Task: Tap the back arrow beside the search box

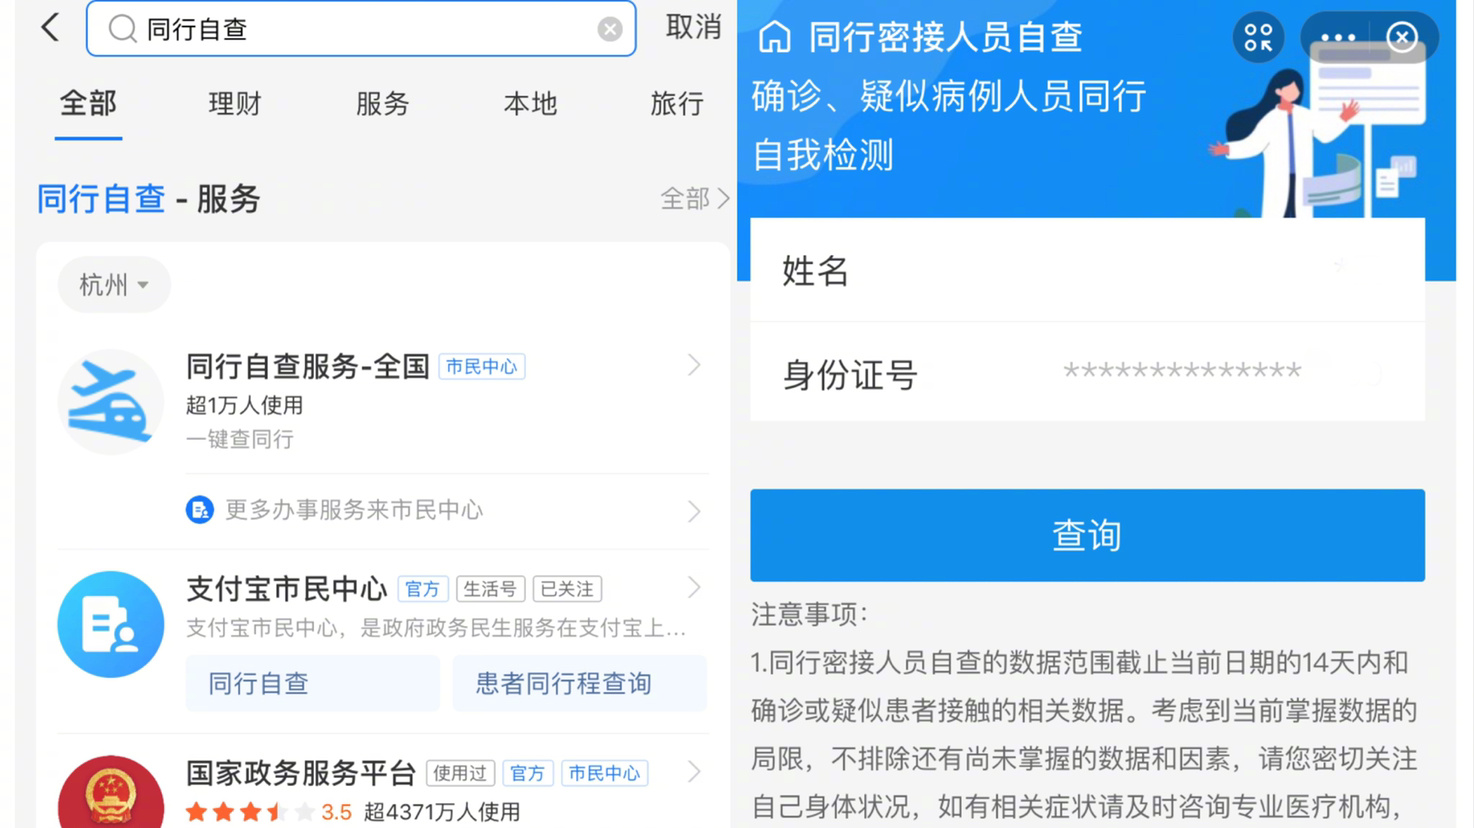Action: point(50,27)
